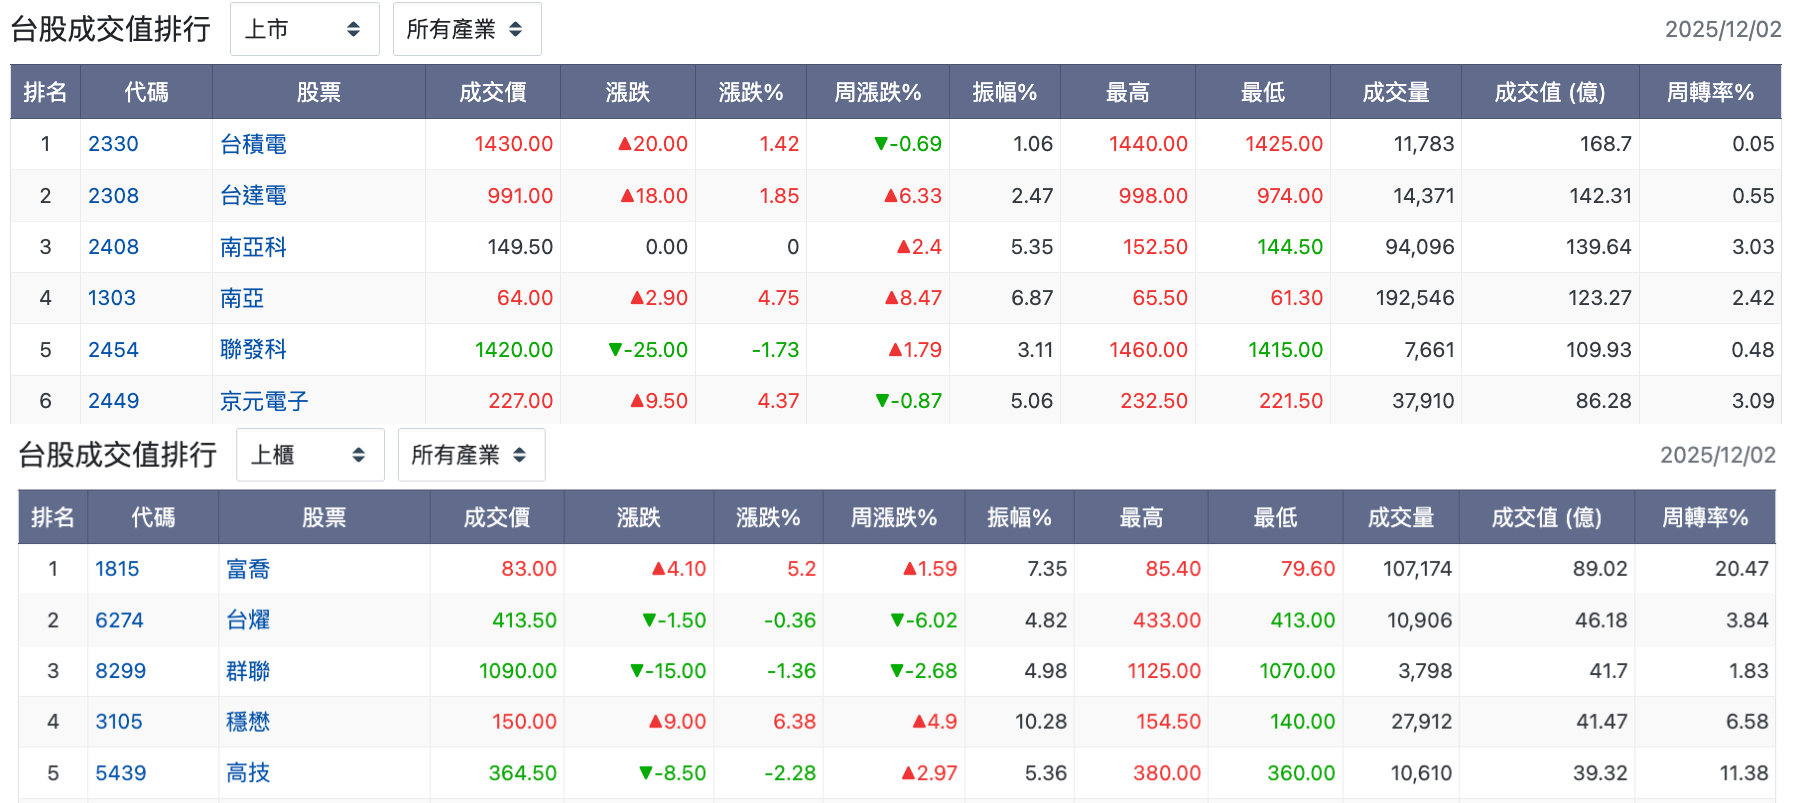Open 群聯 stock link
1804x803 pixels.
click(248, 671)
